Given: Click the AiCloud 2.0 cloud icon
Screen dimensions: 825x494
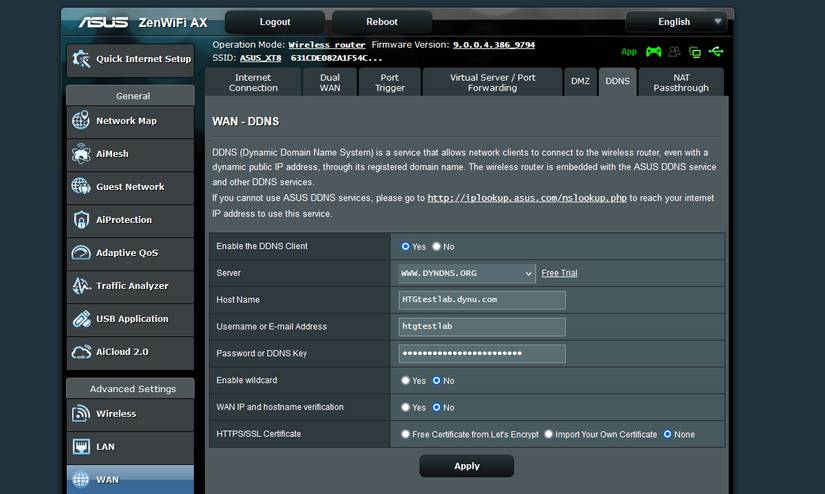Looking at the screenshot, I should [81, 351].
